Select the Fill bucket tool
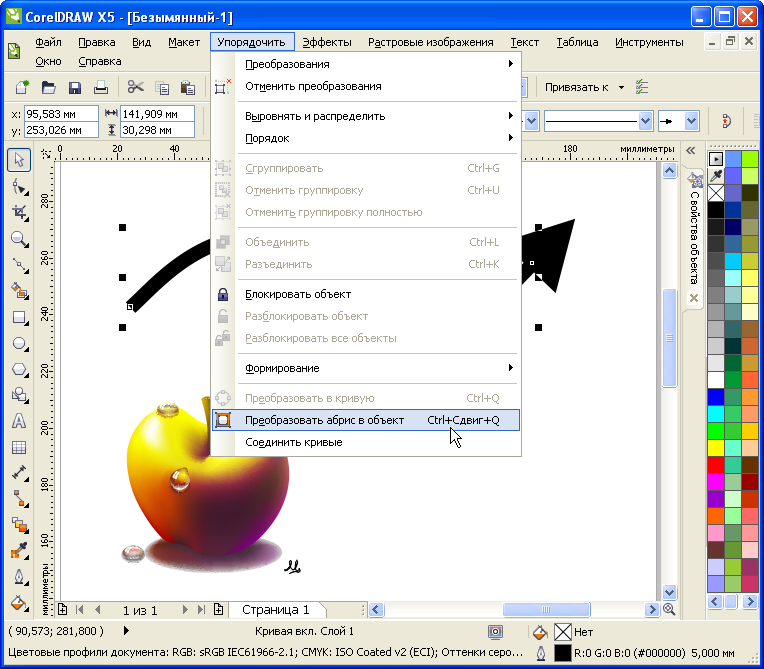The width and height of the screenshot is (764, 669). pos(19,603)
